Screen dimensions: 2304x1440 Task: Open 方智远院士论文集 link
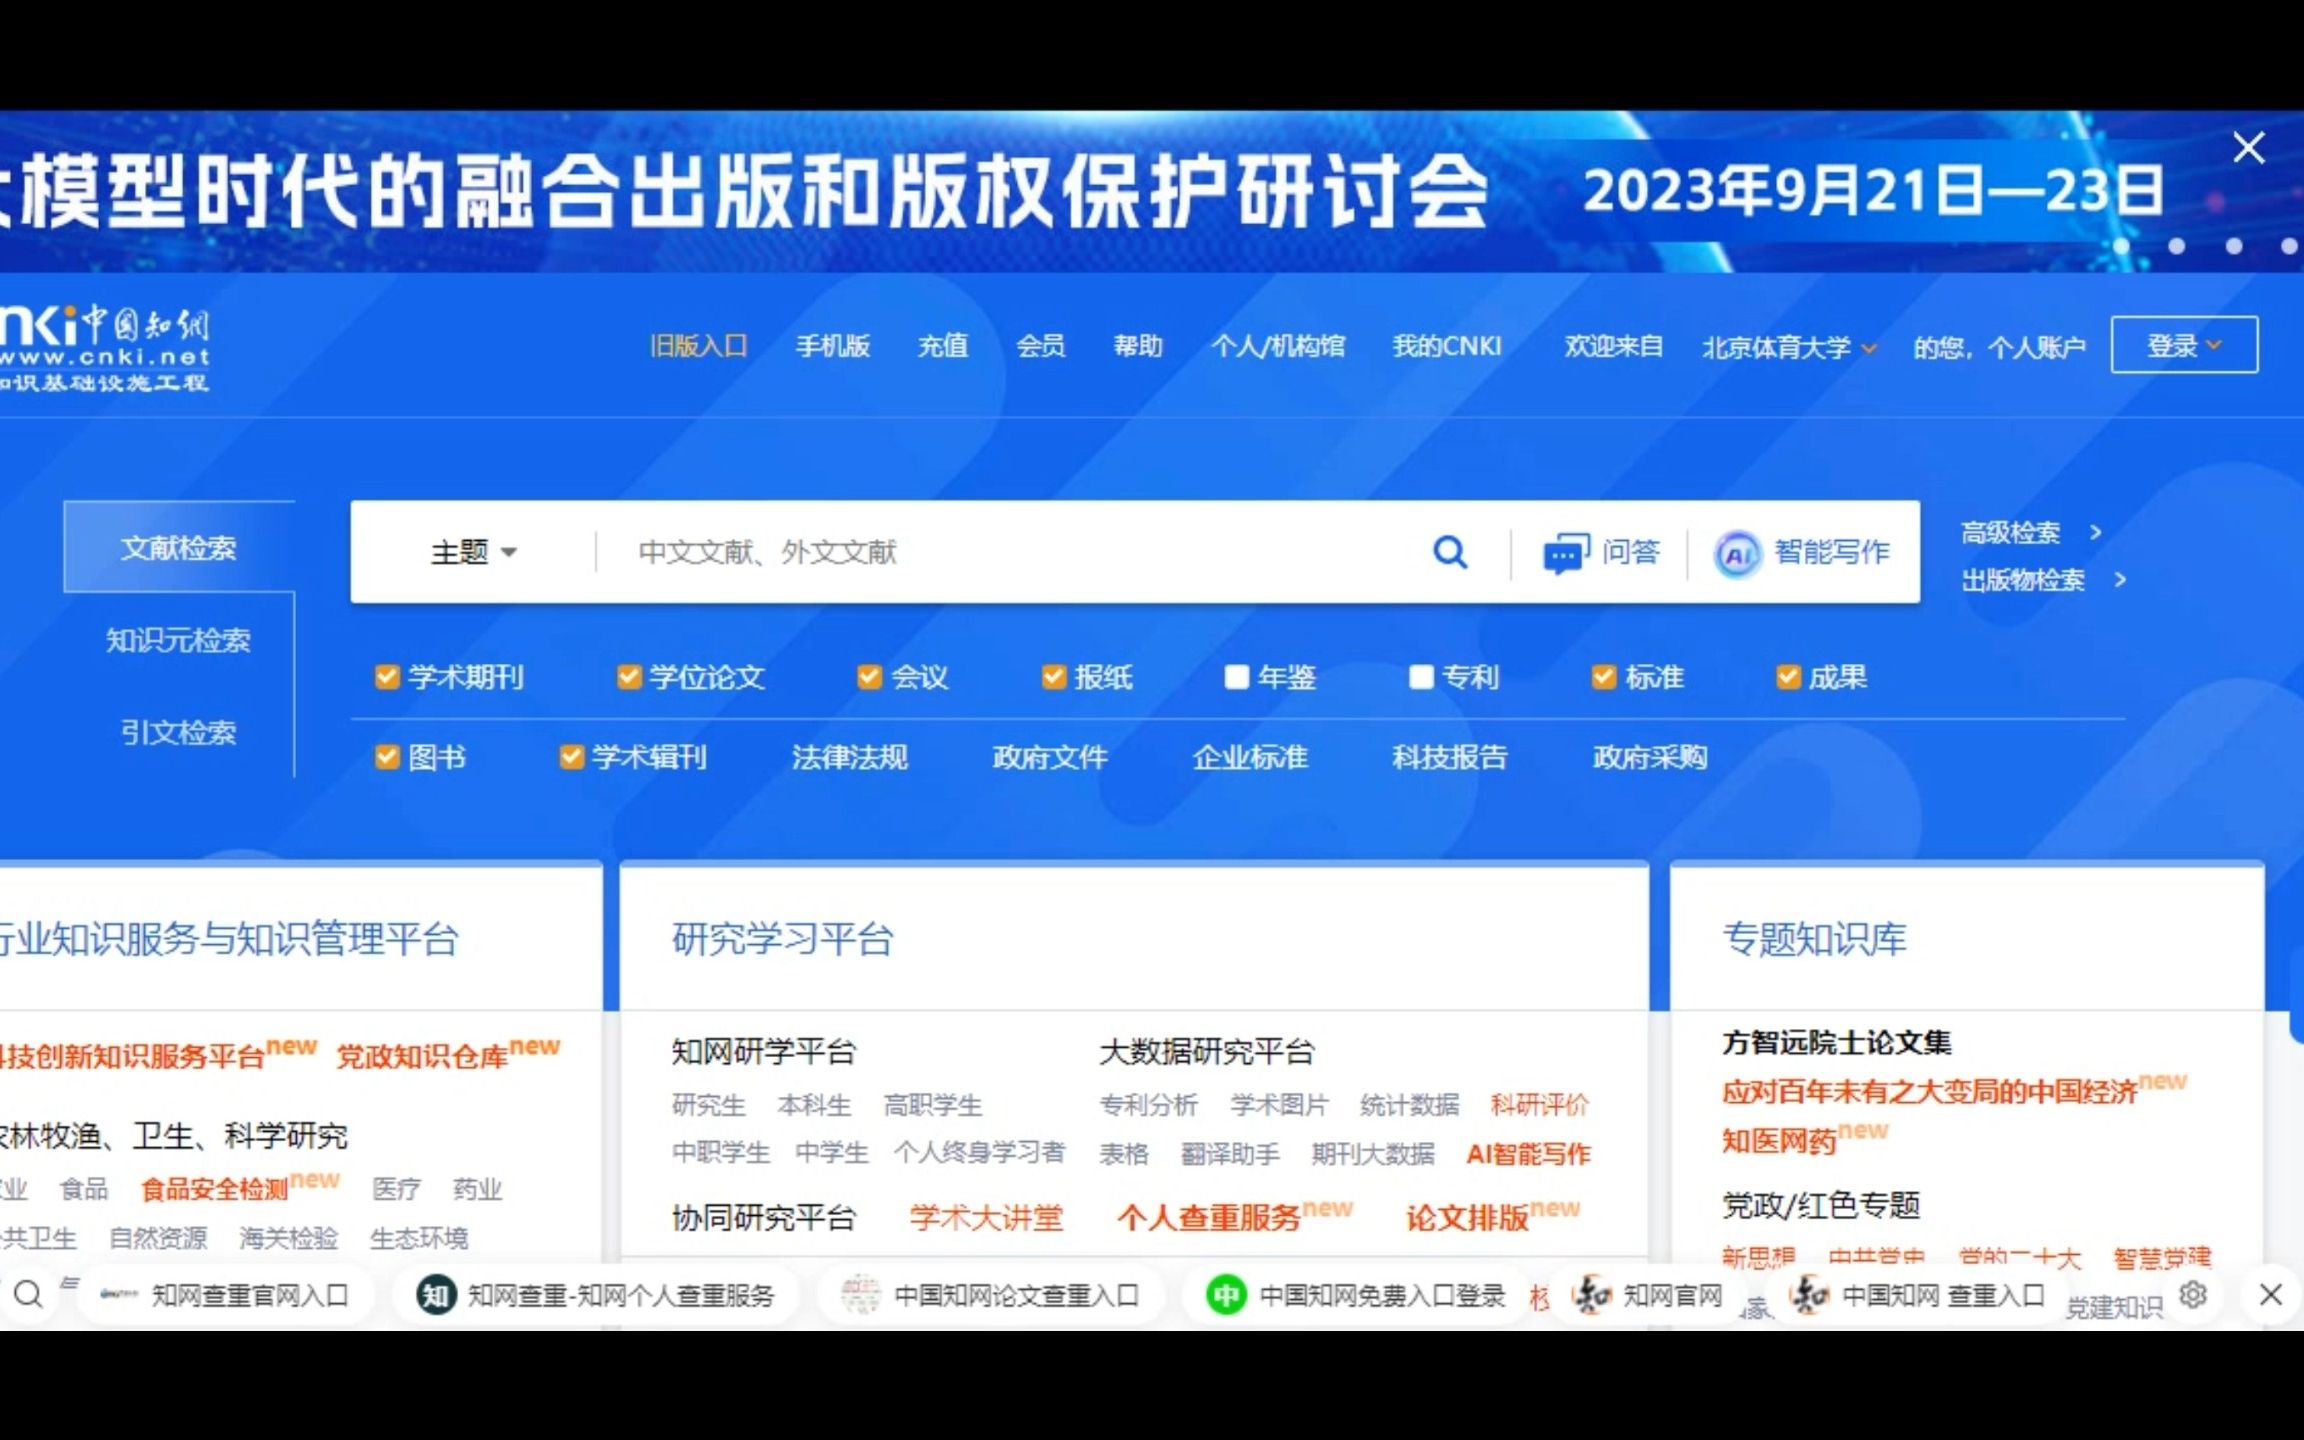coord(1836,1042)
